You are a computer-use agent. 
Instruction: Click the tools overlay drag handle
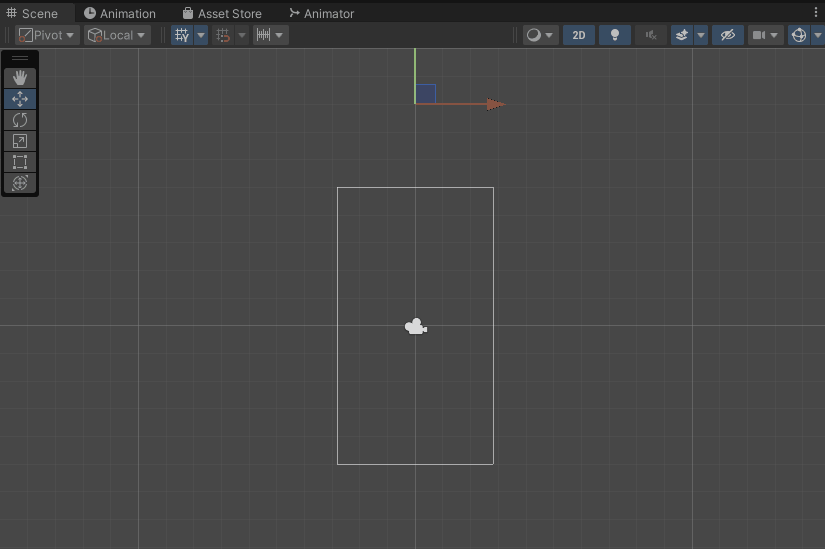click(20, 58)
